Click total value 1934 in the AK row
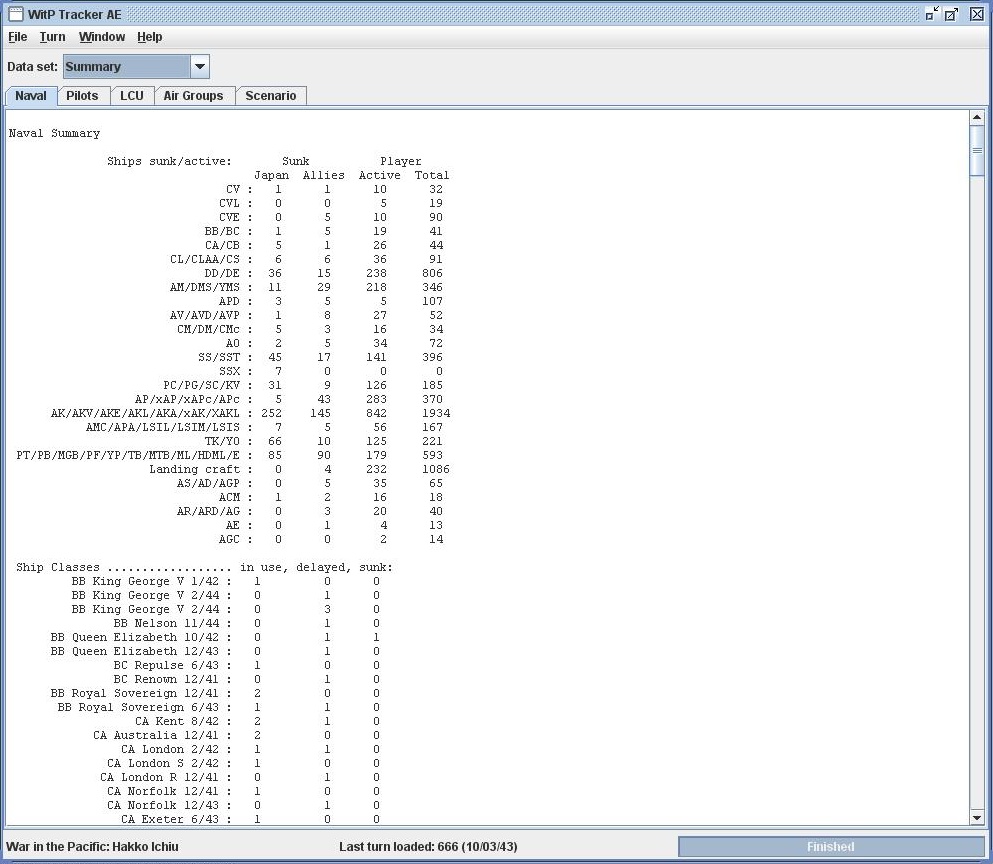Viewport: 993px width, 864px height. [x=436, y=413]
